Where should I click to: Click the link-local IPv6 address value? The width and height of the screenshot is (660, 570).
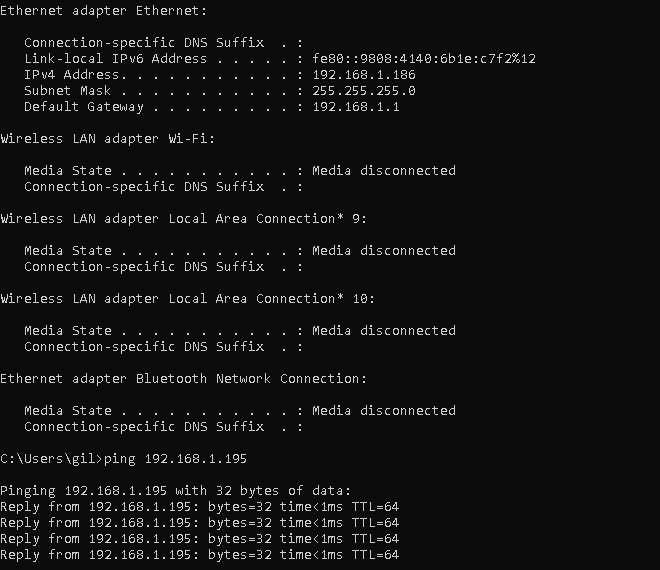pos(424,59)
